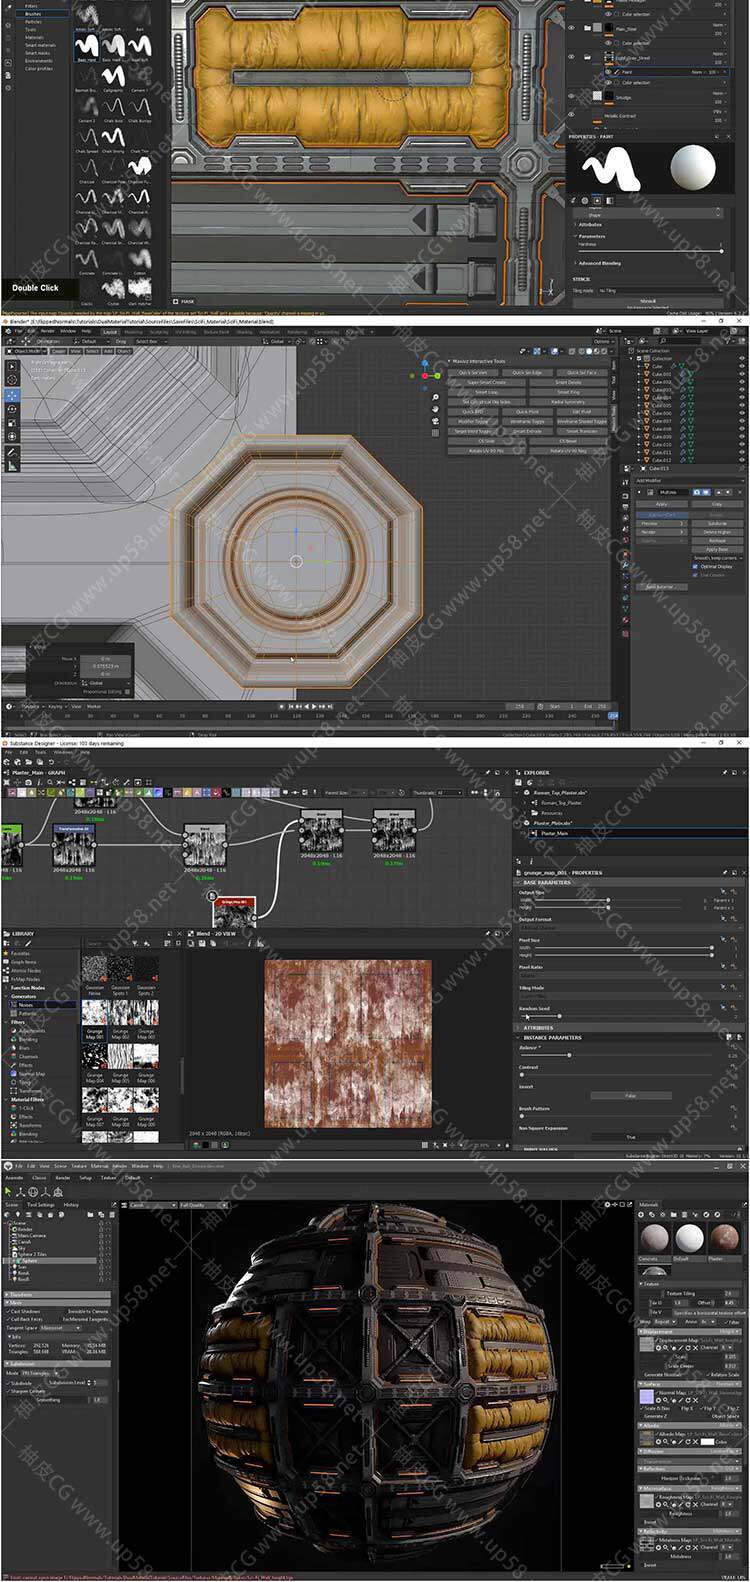Click Apply Base in the Multires modifier
This screenshot has width=750, height=1582.
[718, 548]
